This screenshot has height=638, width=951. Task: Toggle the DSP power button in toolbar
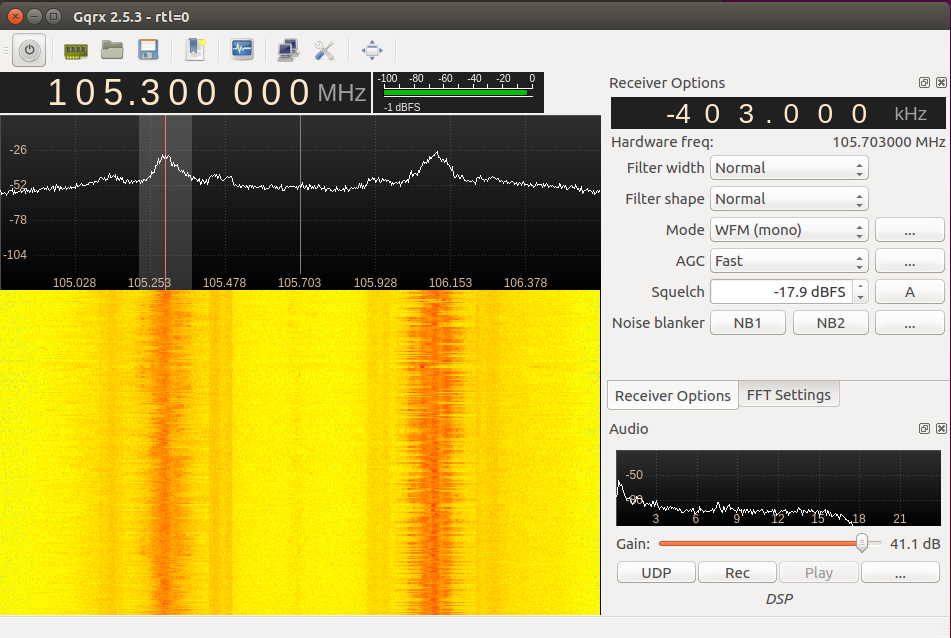(29, 50)
